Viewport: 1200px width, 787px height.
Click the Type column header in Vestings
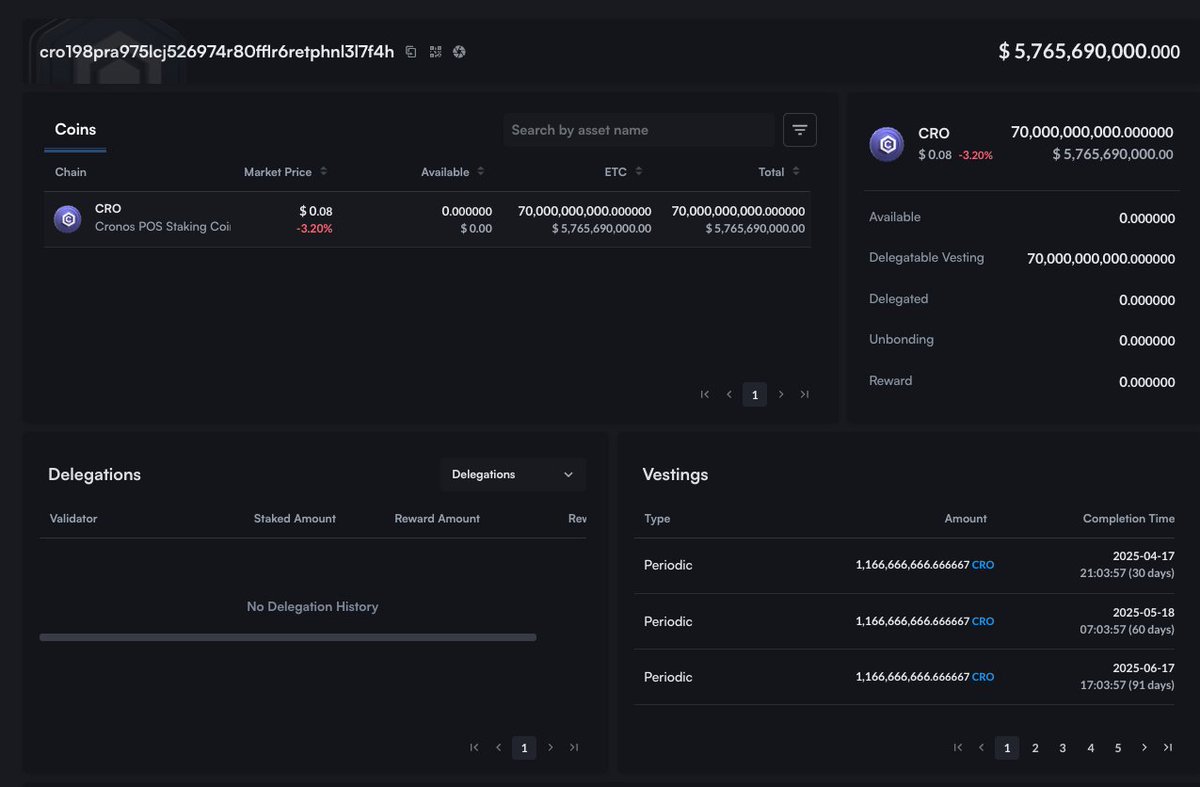point(657,519)
